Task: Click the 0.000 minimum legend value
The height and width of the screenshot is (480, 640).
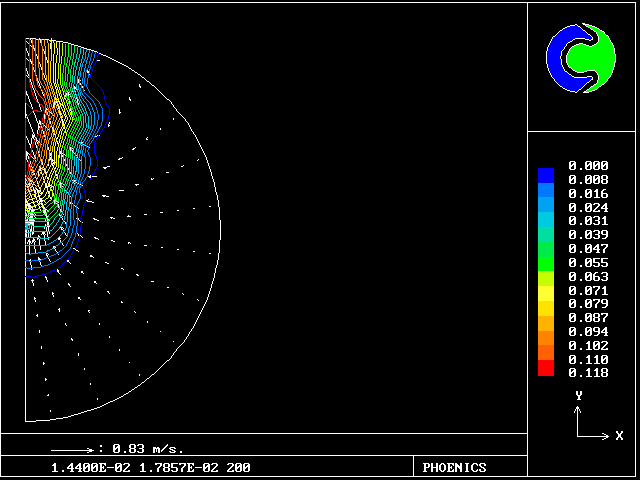Action: (587, 166)
